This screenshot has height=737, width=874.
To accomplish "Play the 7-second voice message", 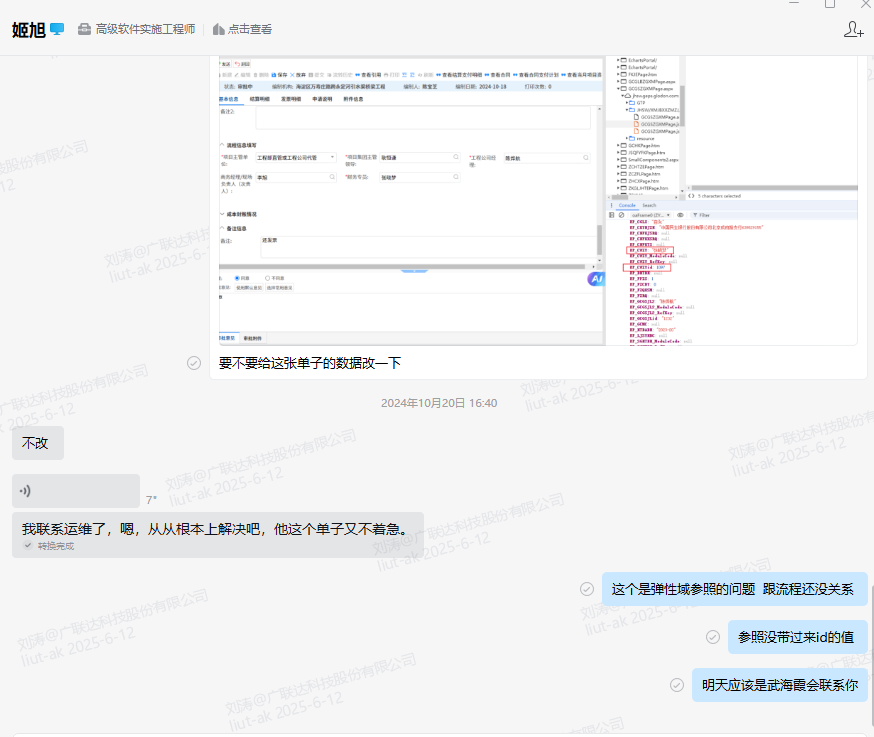I will coord(76,491).
